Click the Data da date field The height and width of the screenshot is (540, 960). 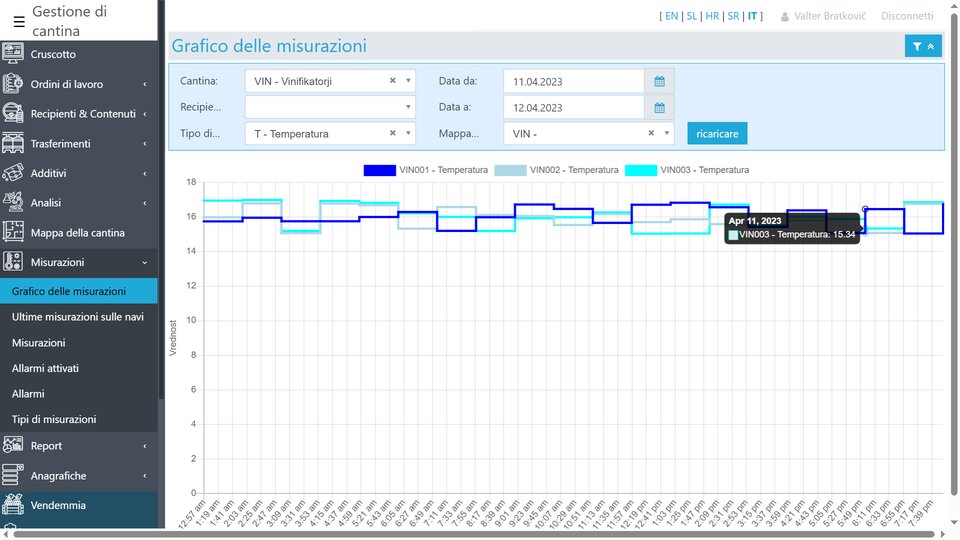tap(573, 81)
